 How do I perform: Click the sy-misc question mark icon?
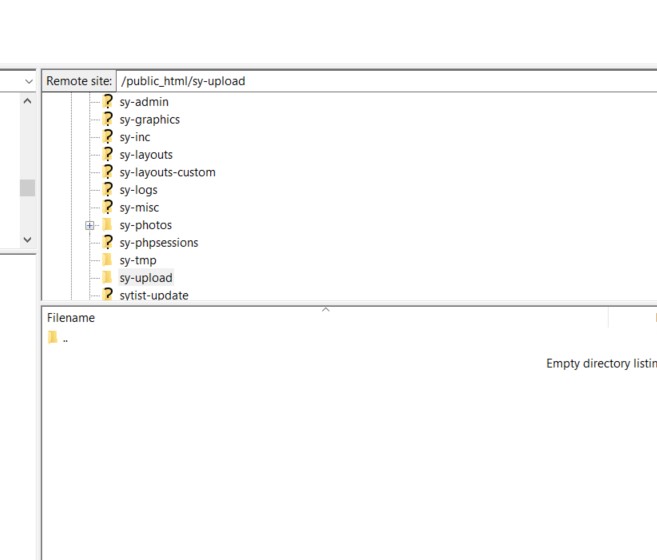(x=108, y=207)
